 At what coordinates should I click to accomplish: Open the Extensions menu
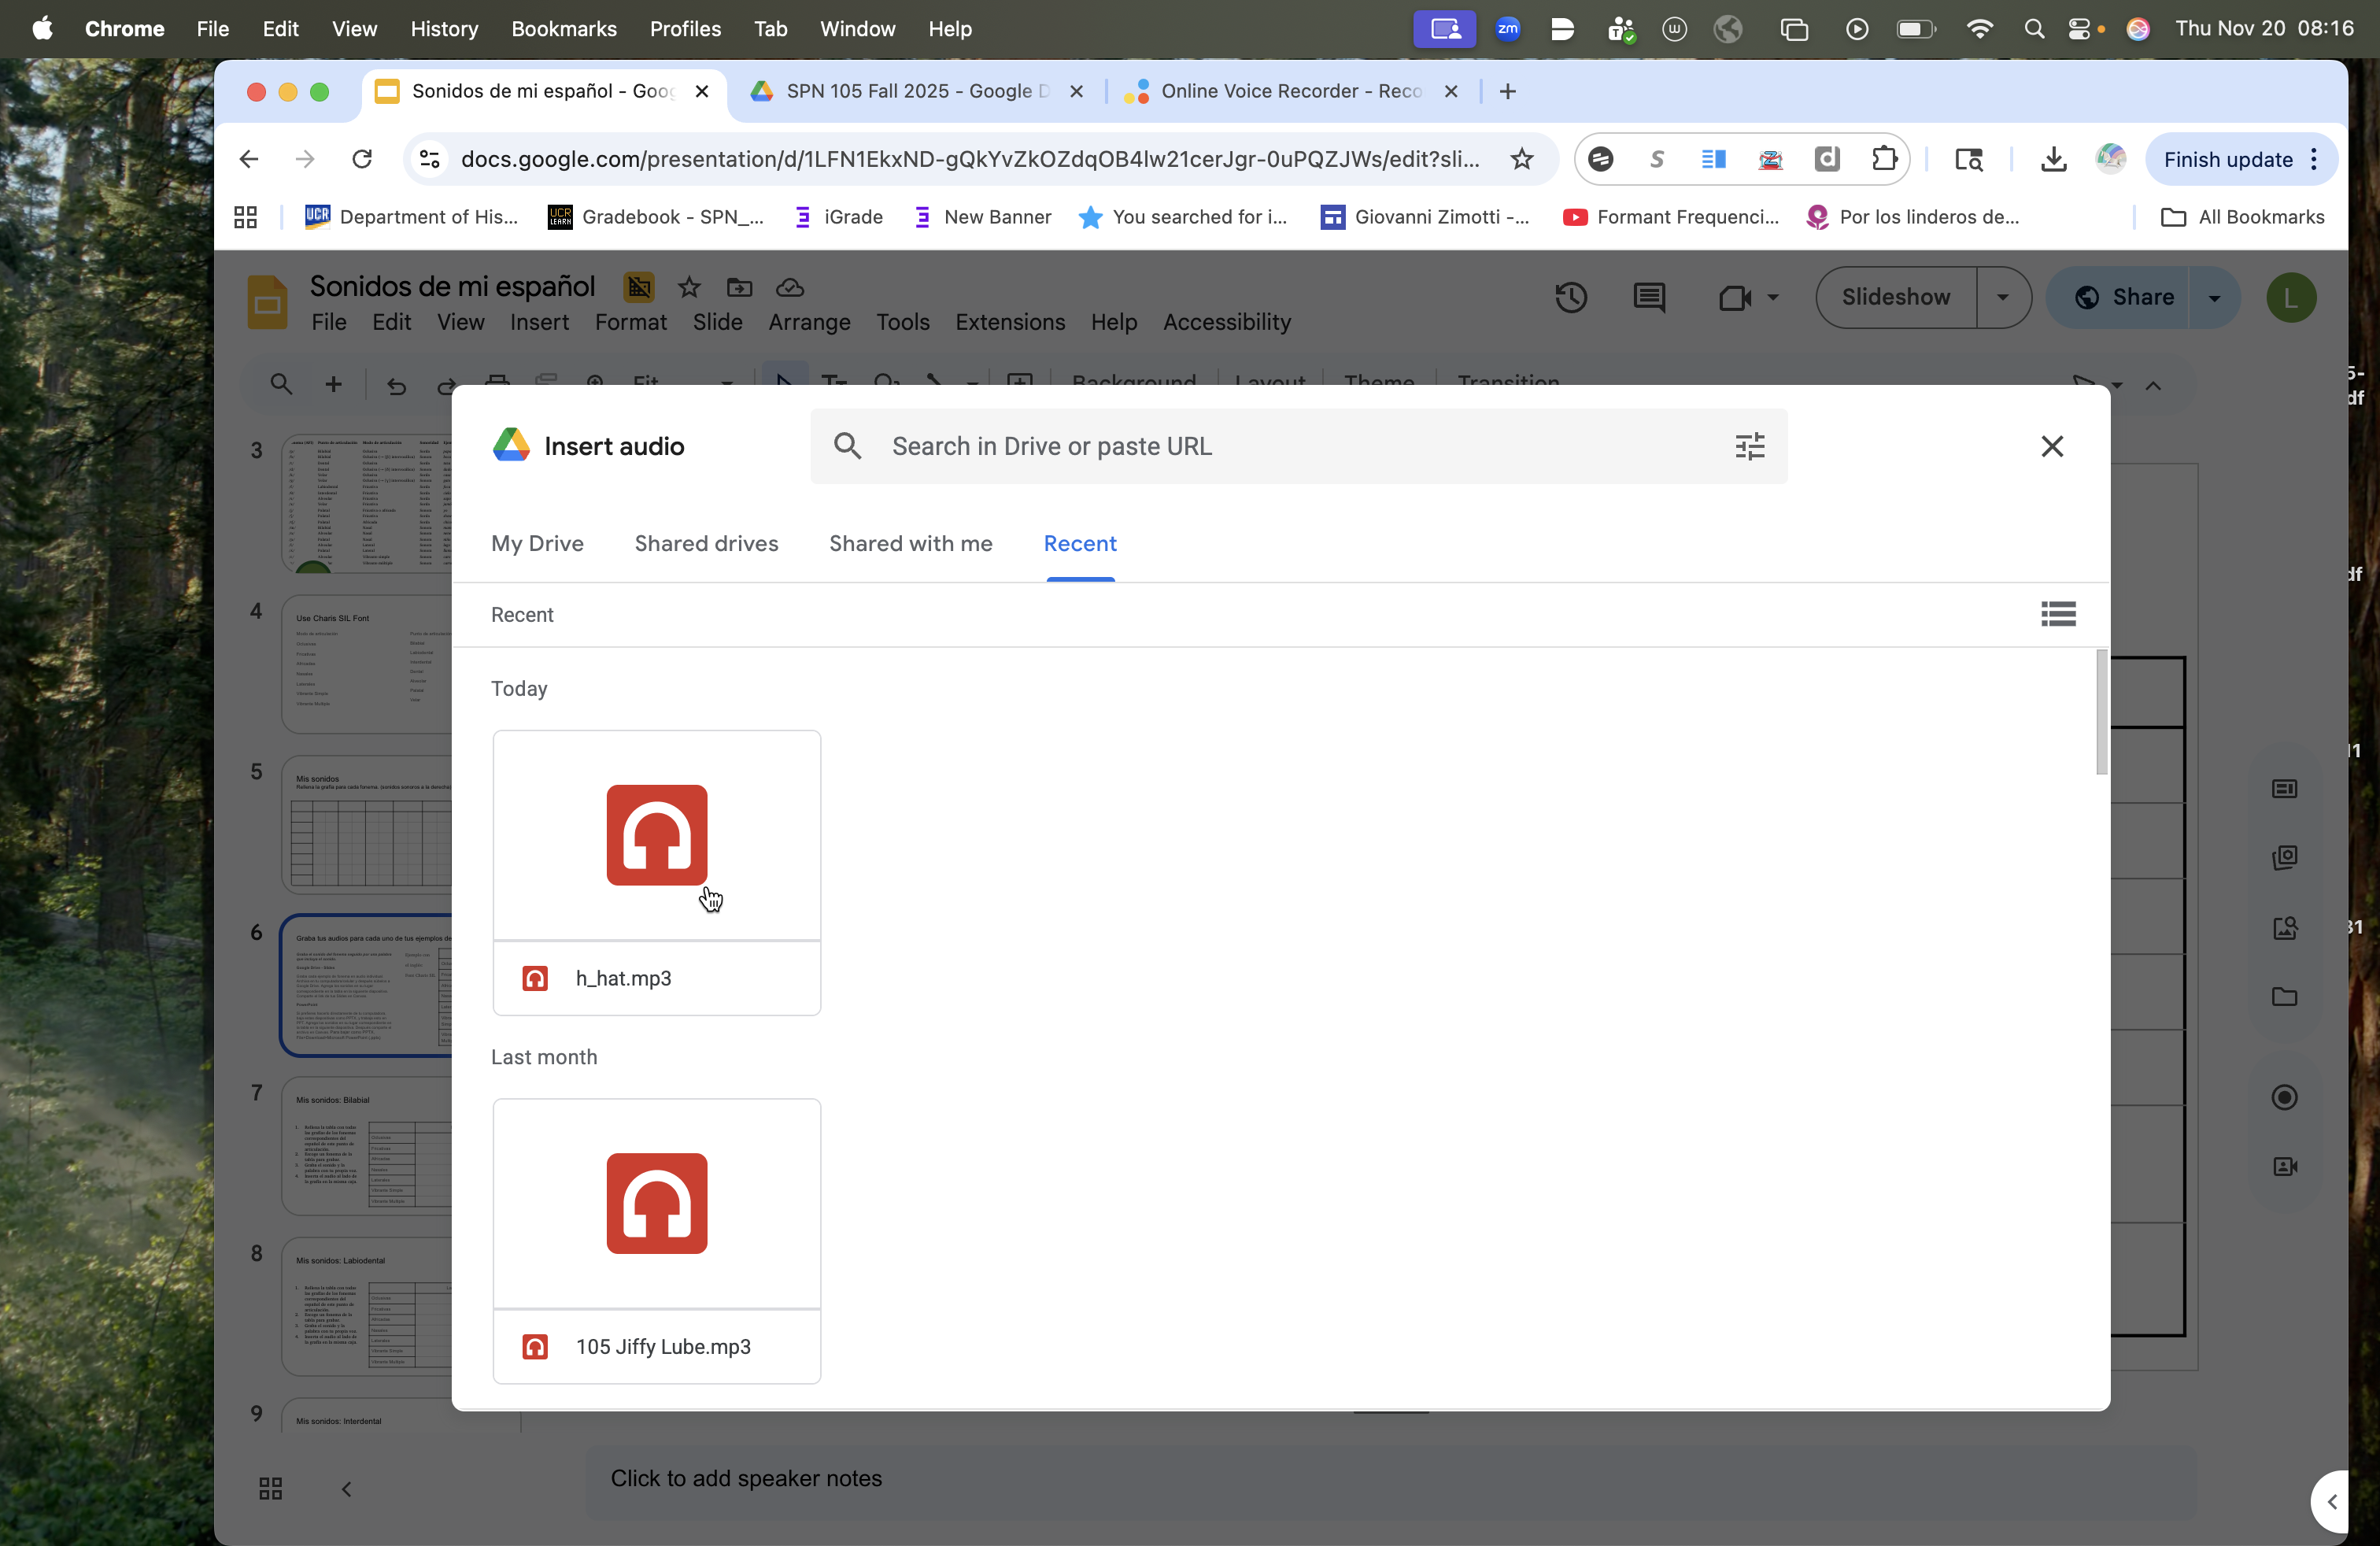coord(1010,322)
